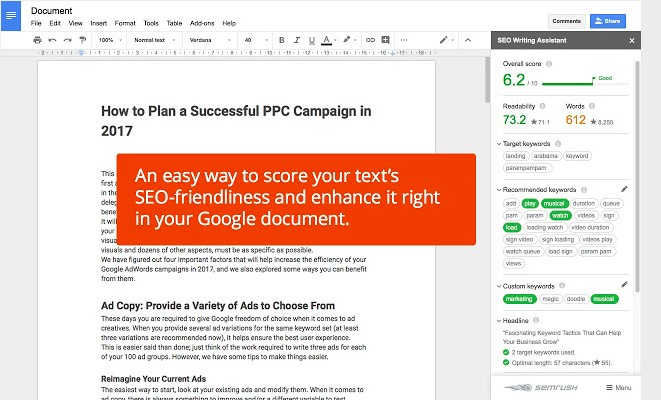The image size is (661, 400).
Task: Click the Google Docs home icon
Action: pos(11,16)
